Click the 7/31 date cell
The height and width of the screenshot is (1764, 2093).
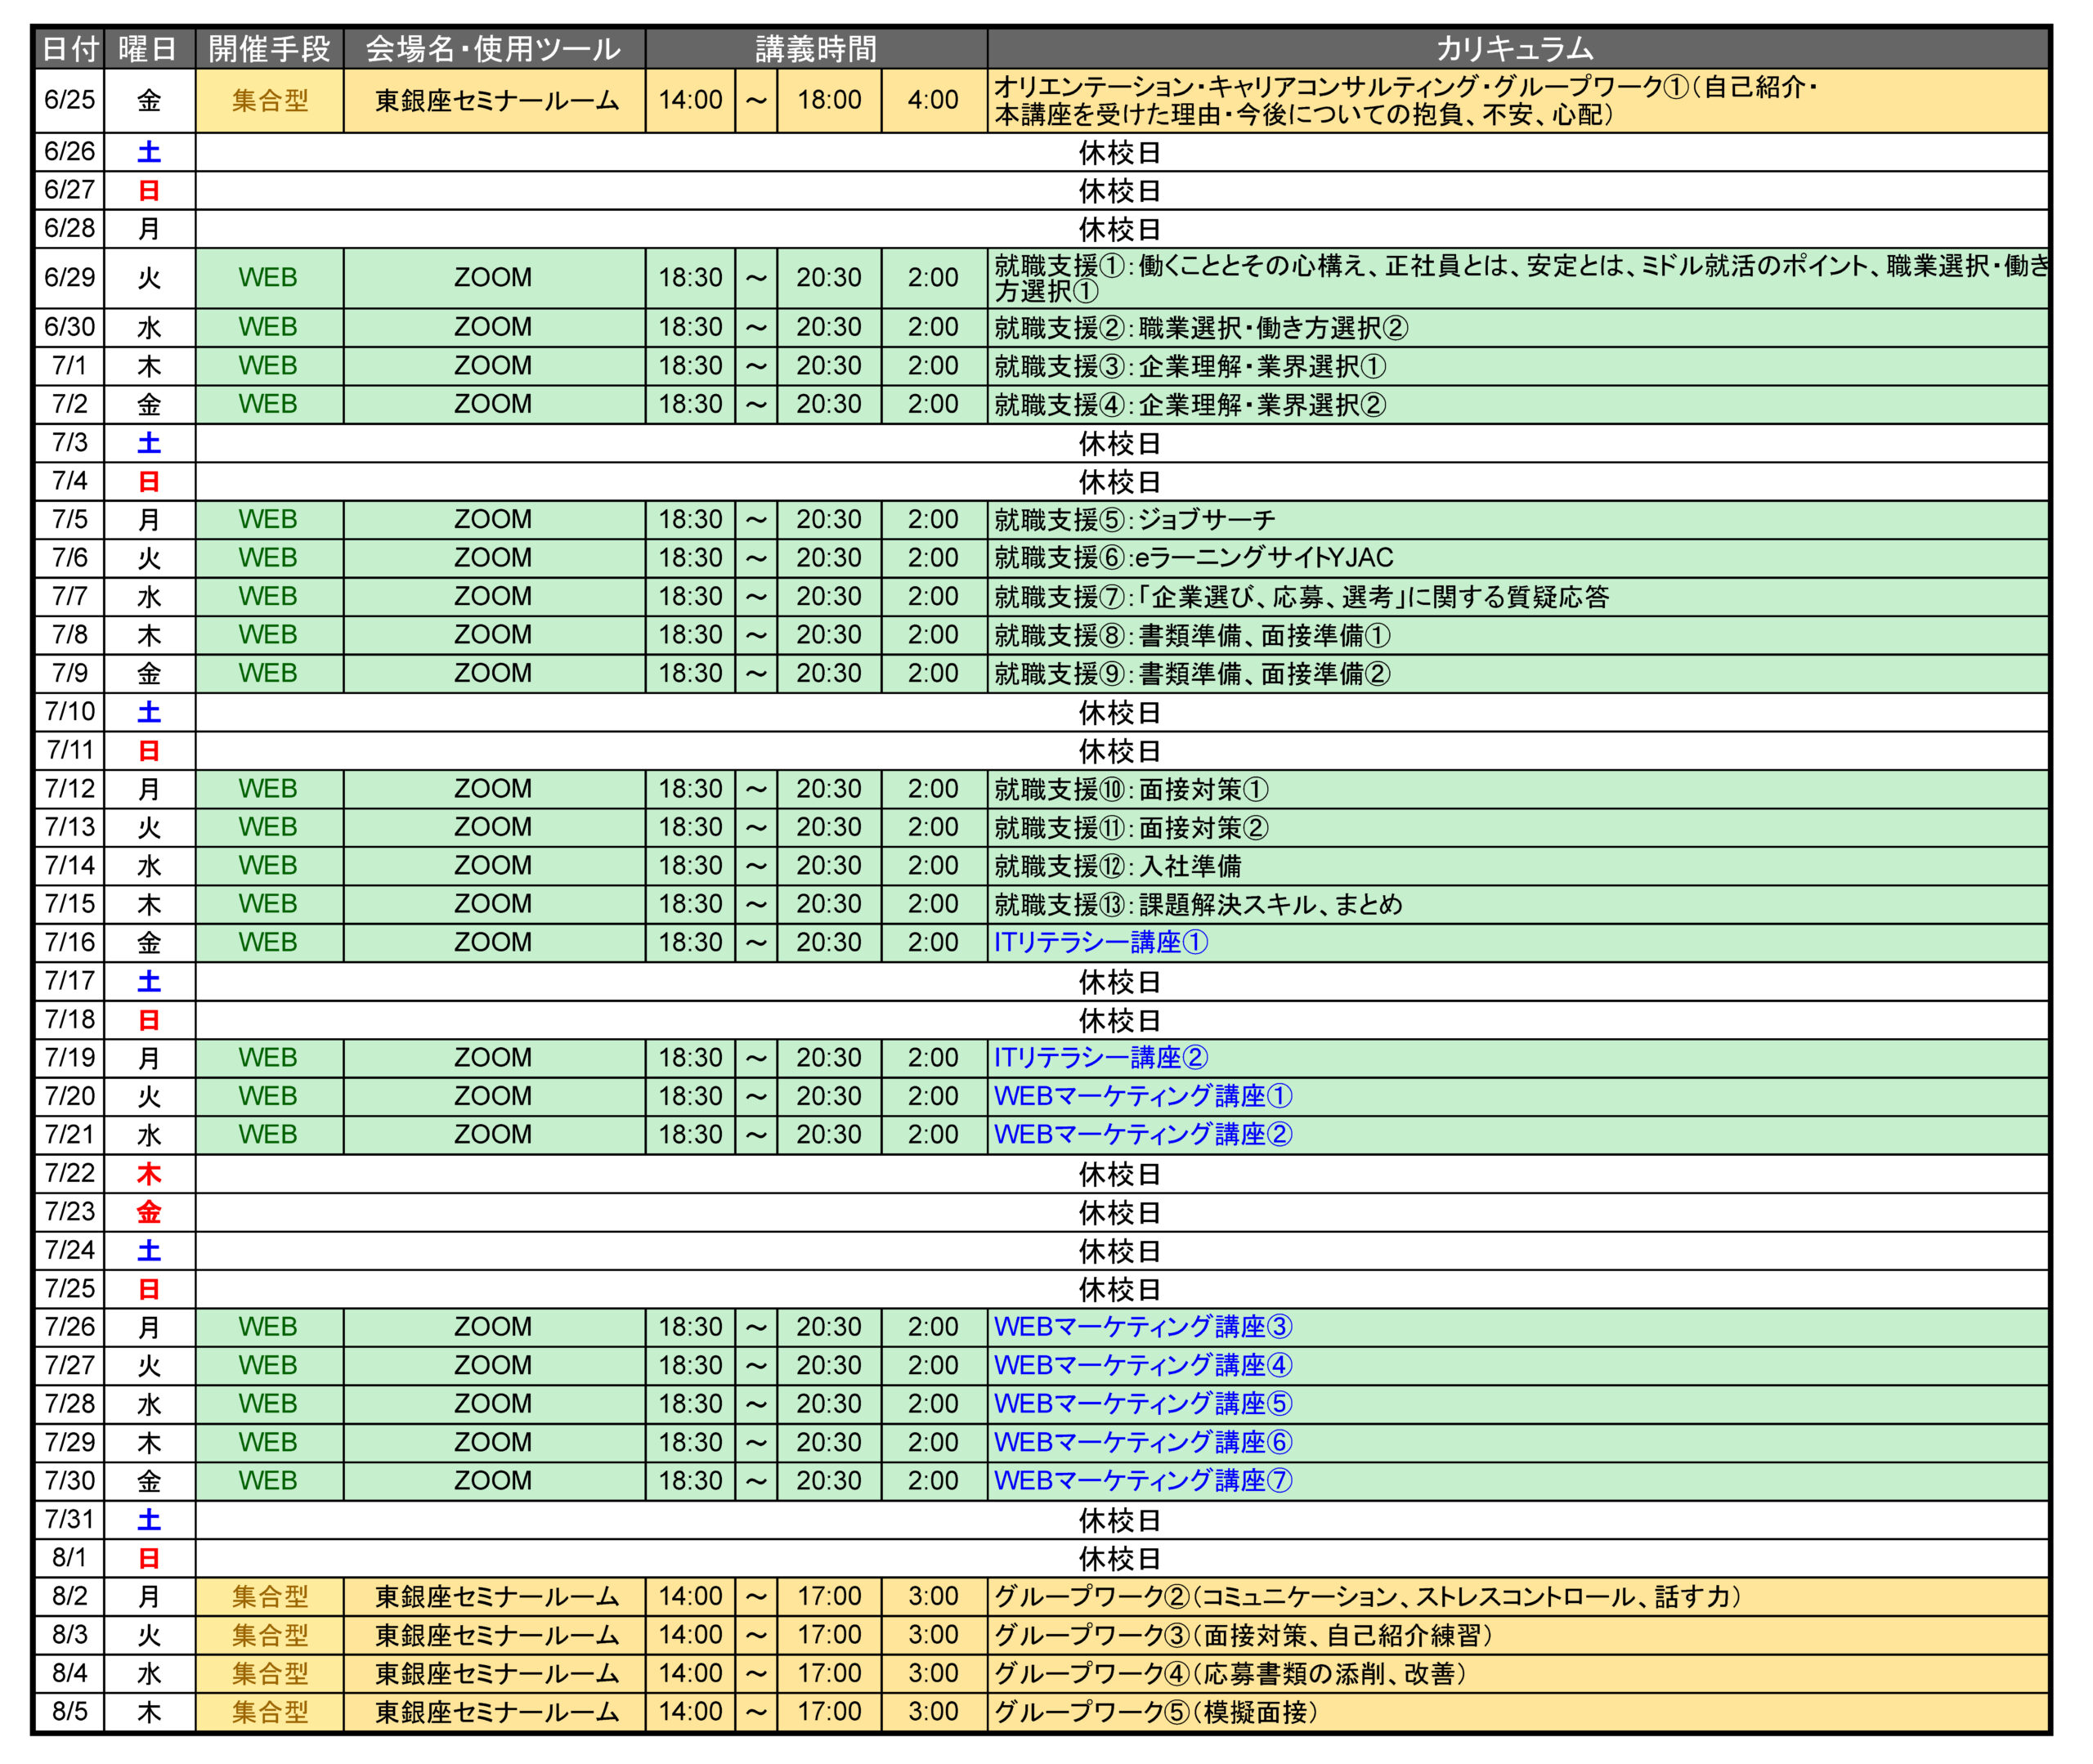pyautogui.click(x=69, y=1520)
